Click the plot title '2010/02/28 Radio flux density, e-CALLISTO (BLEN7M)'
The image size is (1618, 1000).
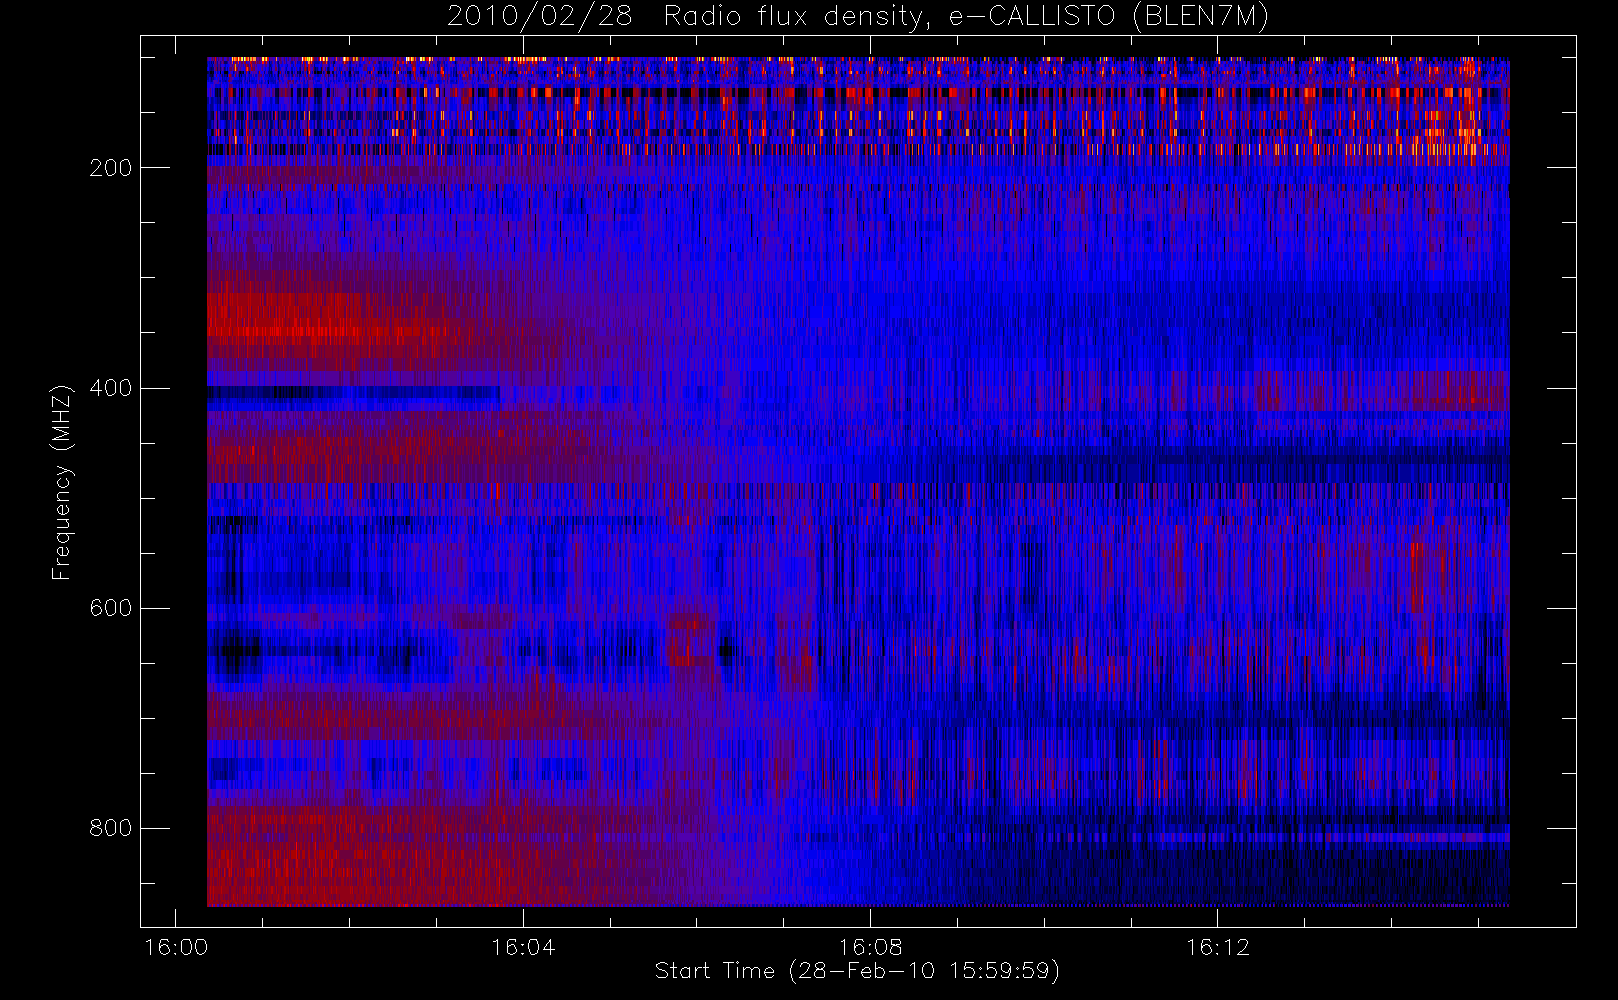point(858,17)
